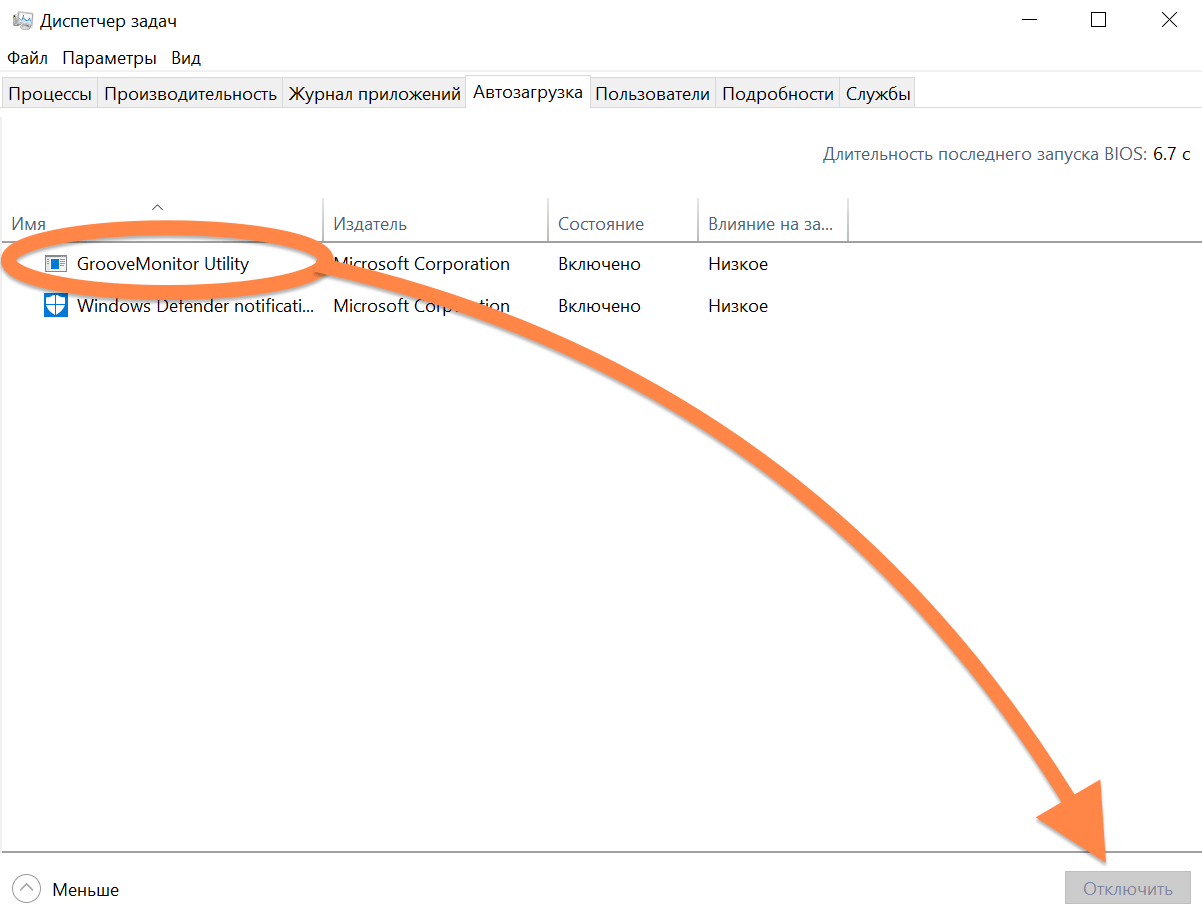Sort by the Состояние column header
1202x920 pixels.
point(623,220)
